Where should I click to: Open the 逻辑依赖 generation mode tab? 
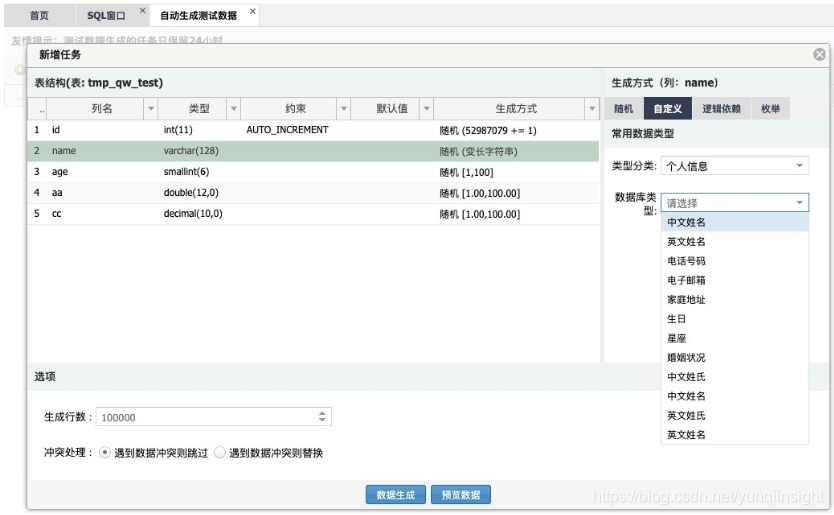pos(721,109)
